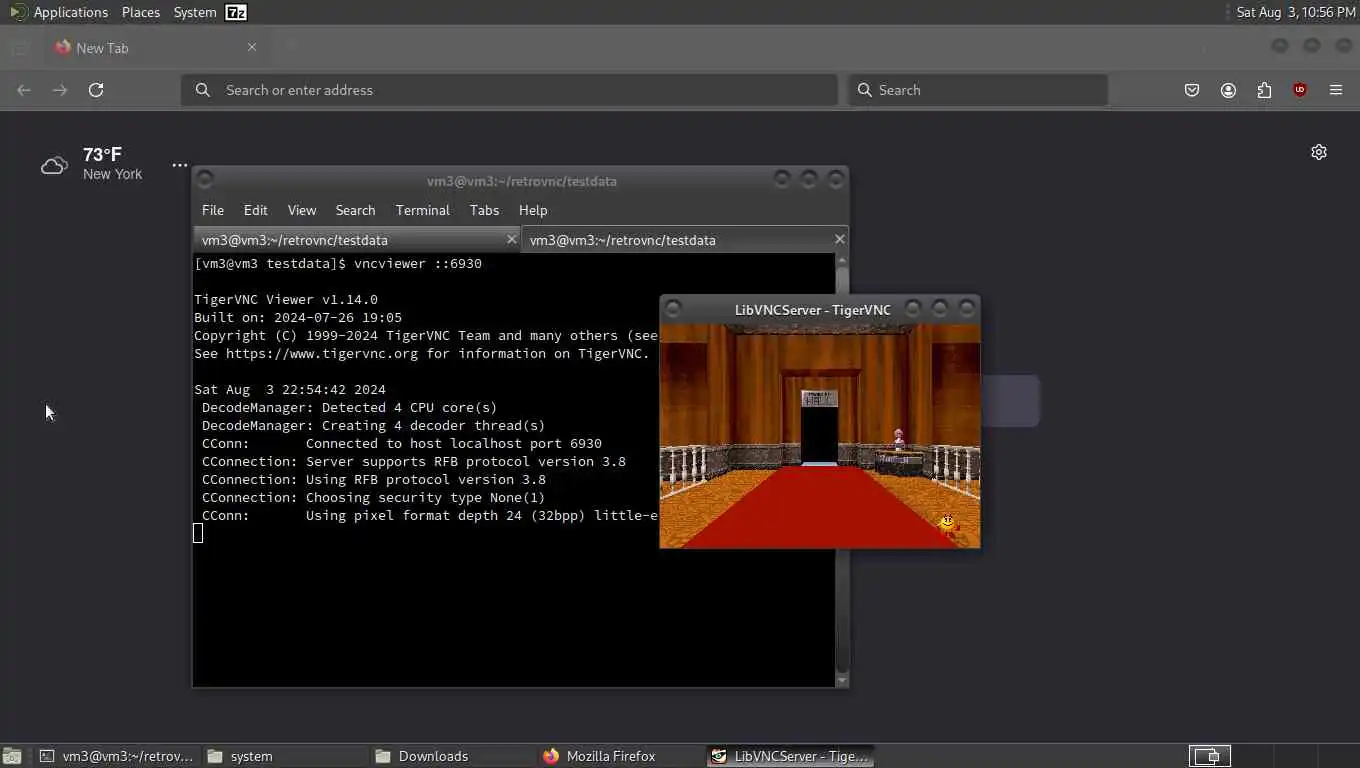1360x768 pixels.
Task: Click the dark doorway in the VNC game view
Action: tap(819, 433)
